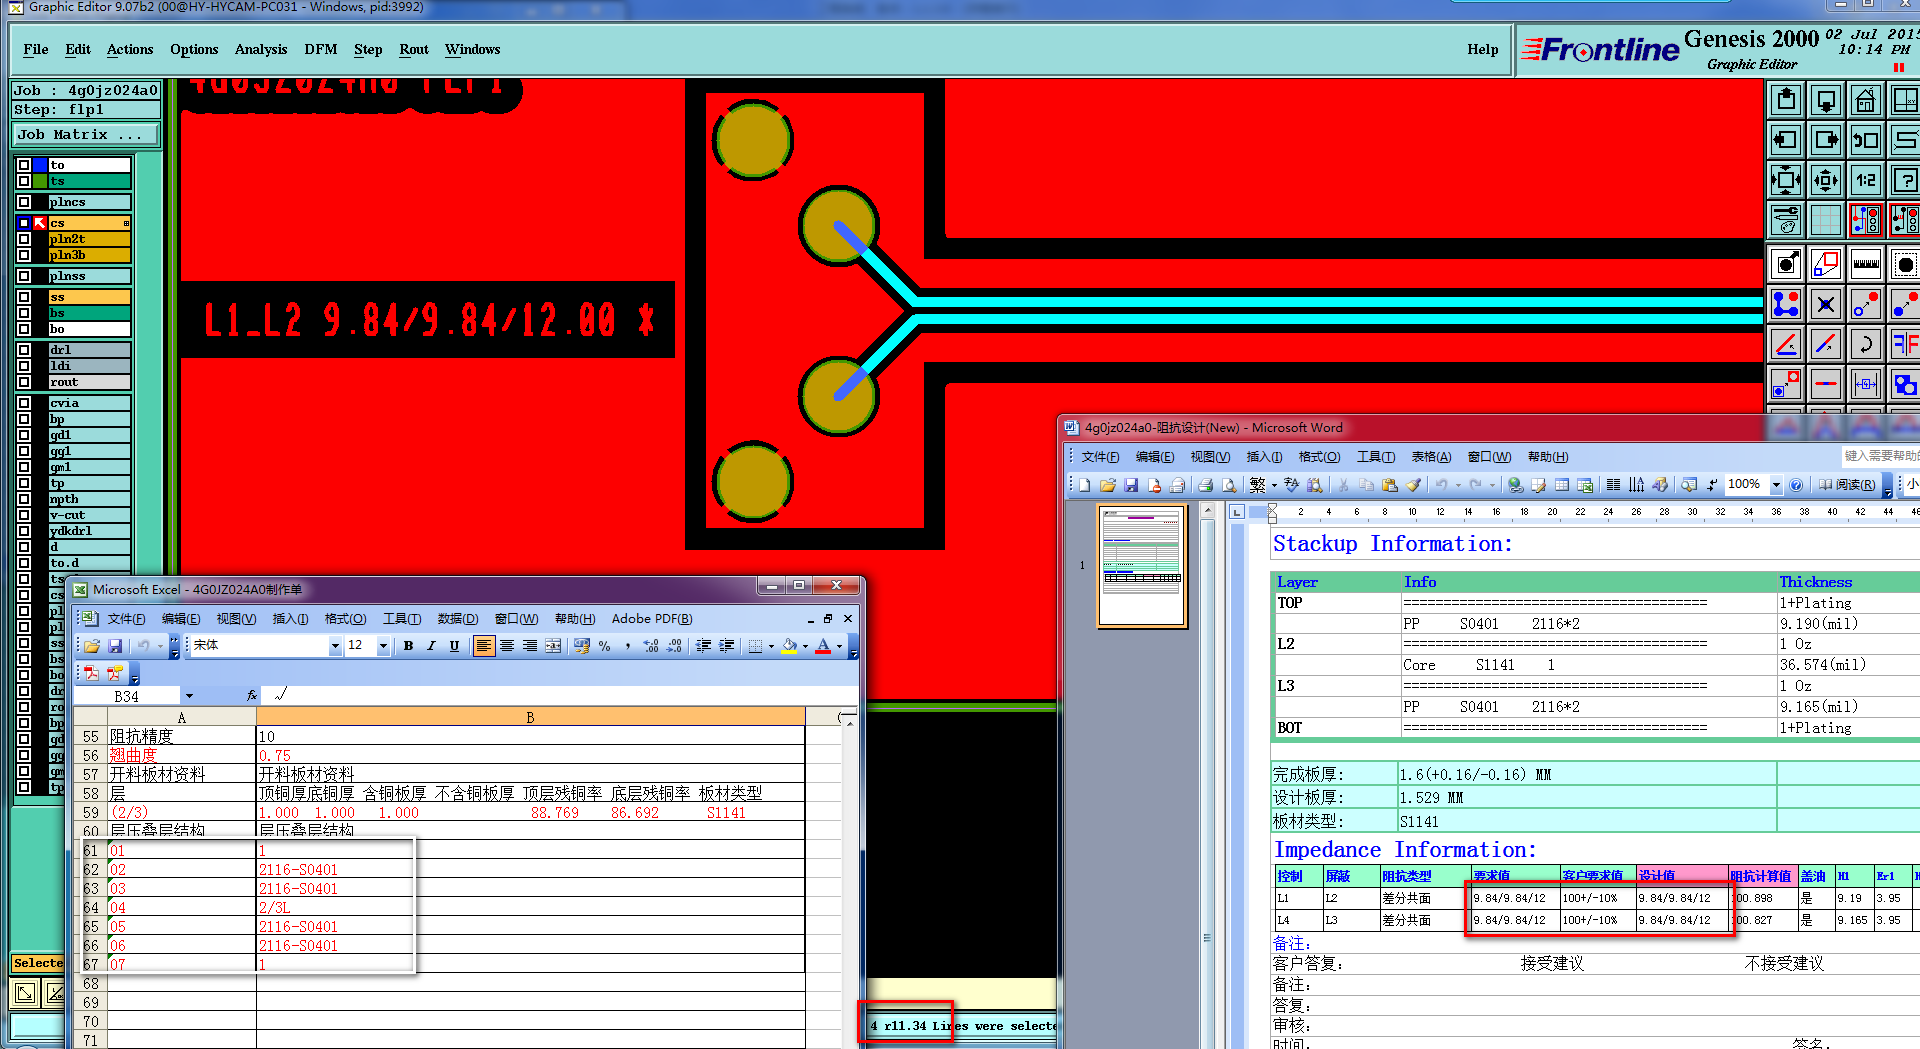Open Word 表格(A) menu
Screen dimensions: 1920x1049
1431,457
